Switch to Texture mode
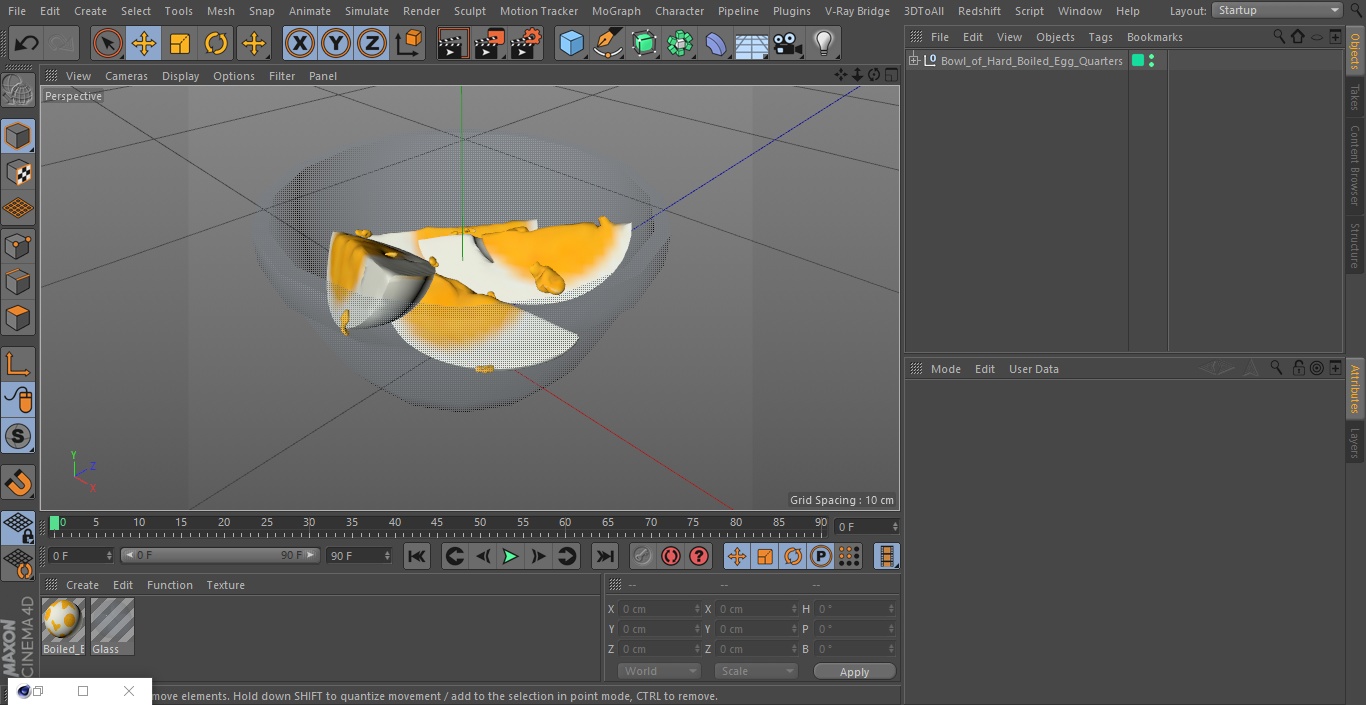The image size is (1366, 705). tap(18, 173)
